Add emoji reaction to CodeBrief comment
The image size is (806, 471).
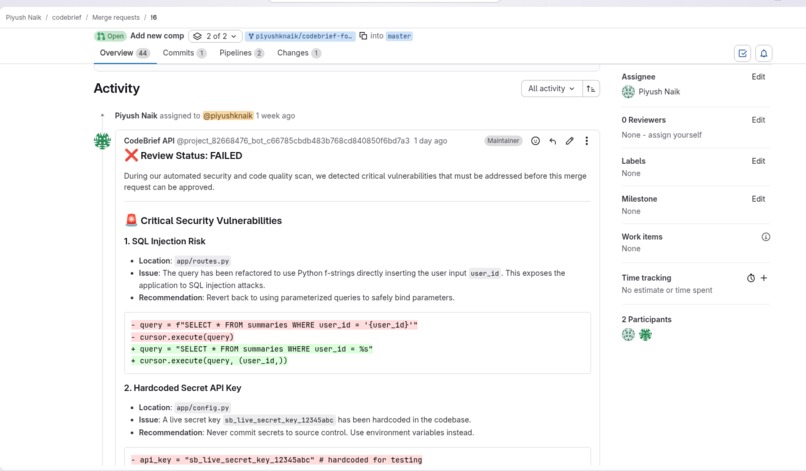pos(535,141)
